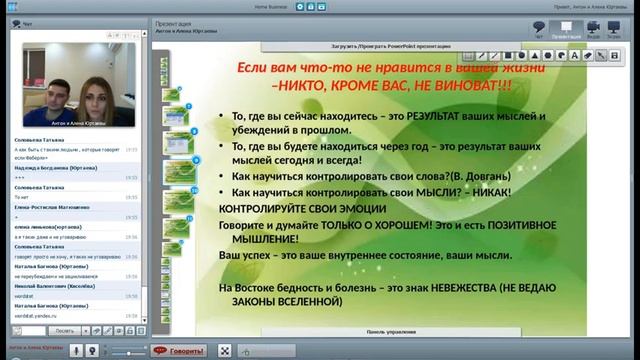Click the clear chat trash icon
This screenshot has width=640, height=360.
point(141,331)
